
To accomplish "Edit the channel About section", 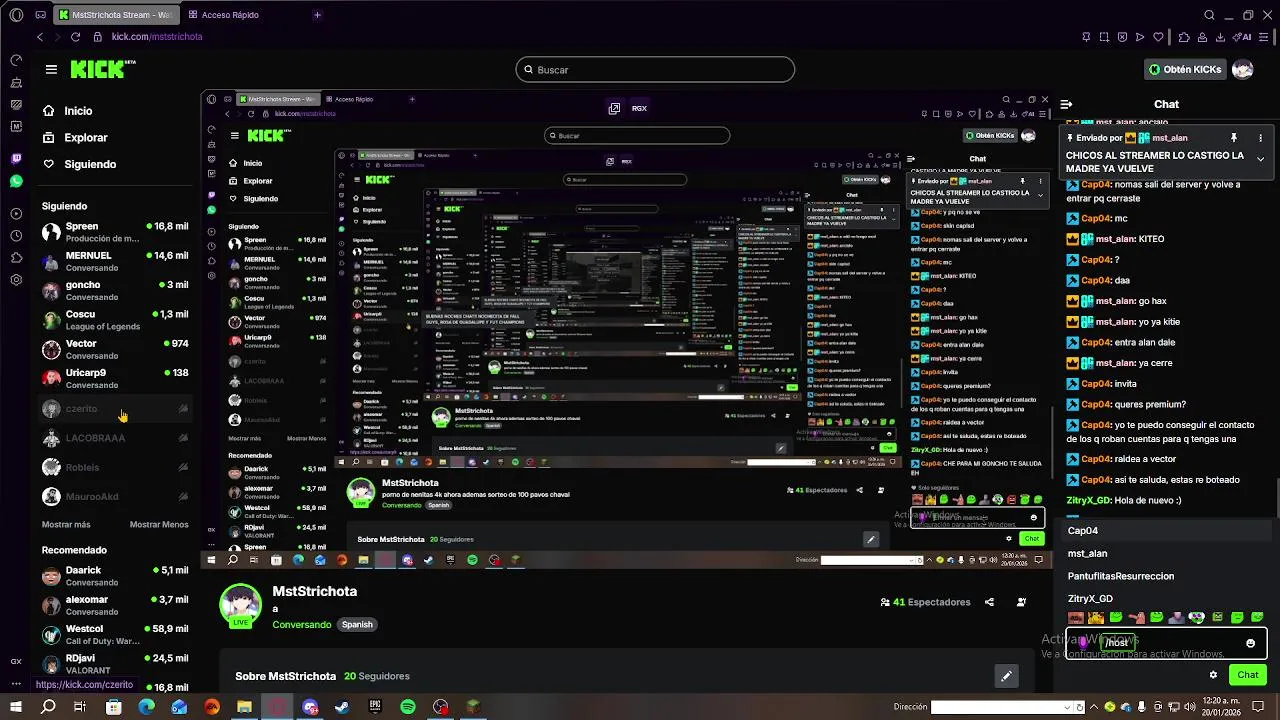I will click(x=1006, y=676).
